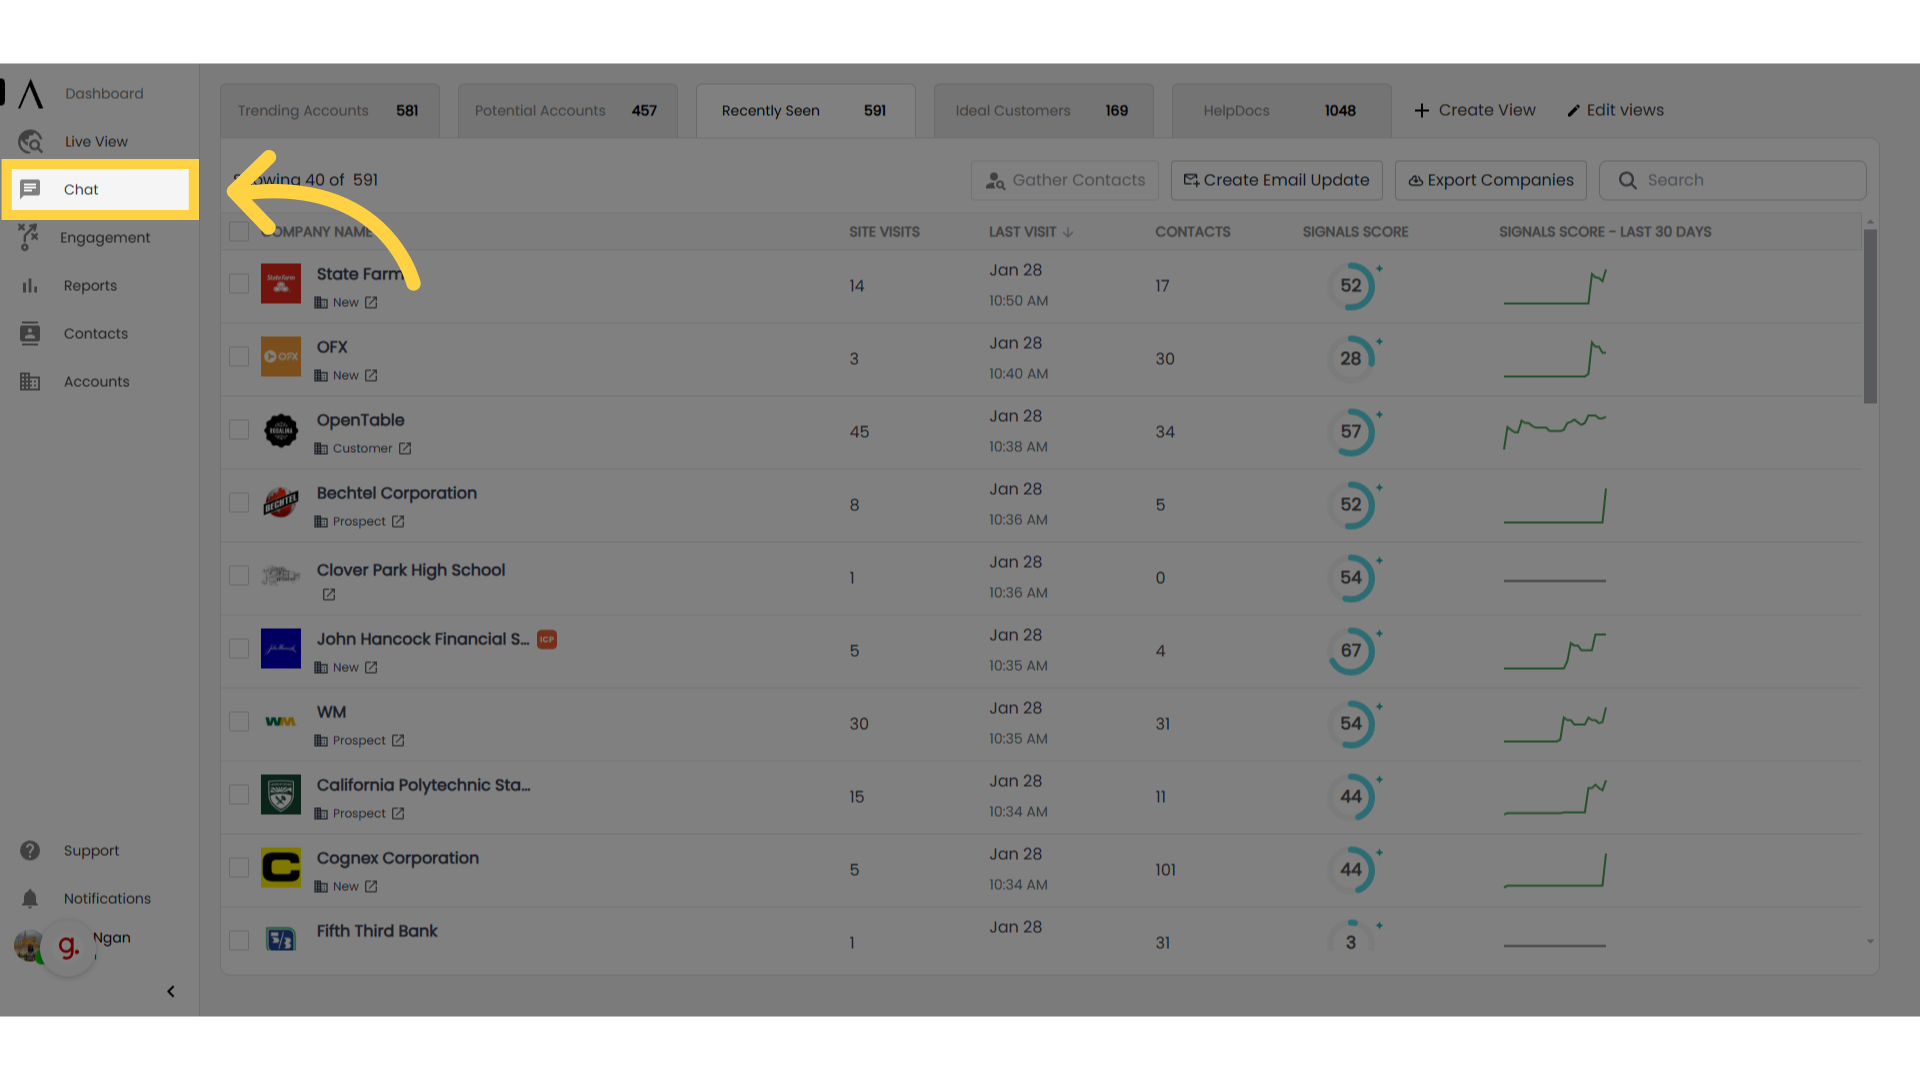Open the Engagement section

click(103, 237)
